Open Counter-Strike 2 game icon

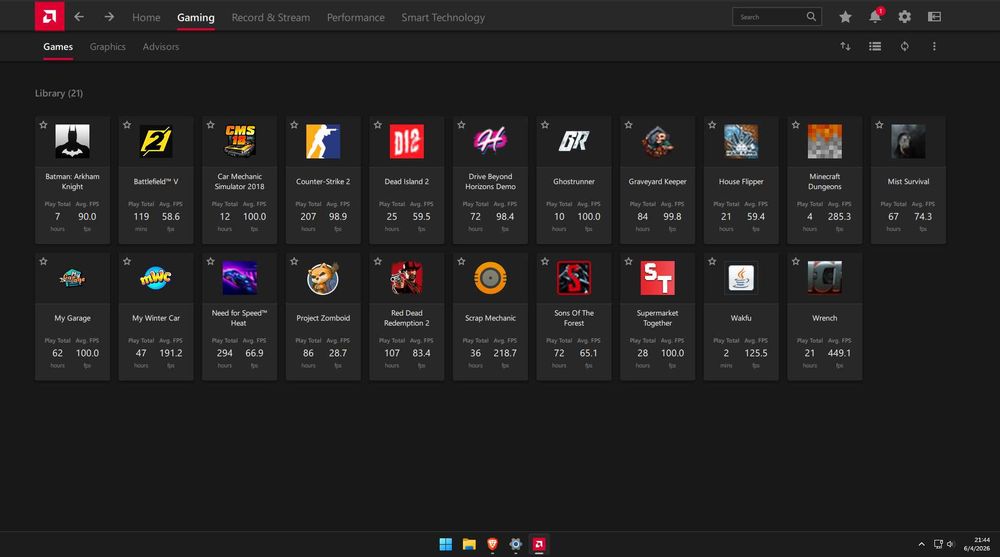click(x=323, y=141)
